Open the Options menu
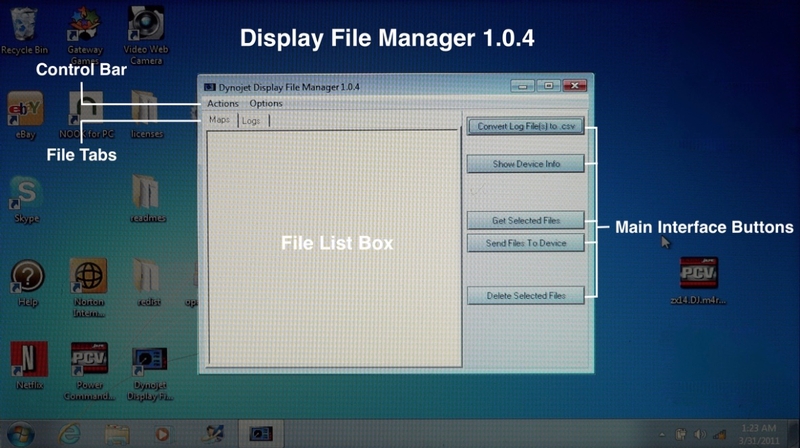This screenshot has width=800, height=448. [266, 104]
